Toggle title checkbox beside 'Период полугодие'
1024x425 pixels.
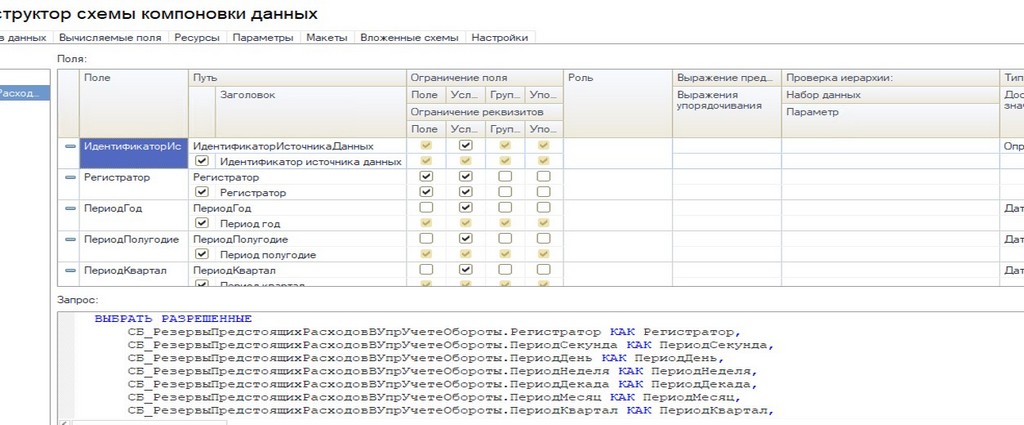click(x=202, y=254)
